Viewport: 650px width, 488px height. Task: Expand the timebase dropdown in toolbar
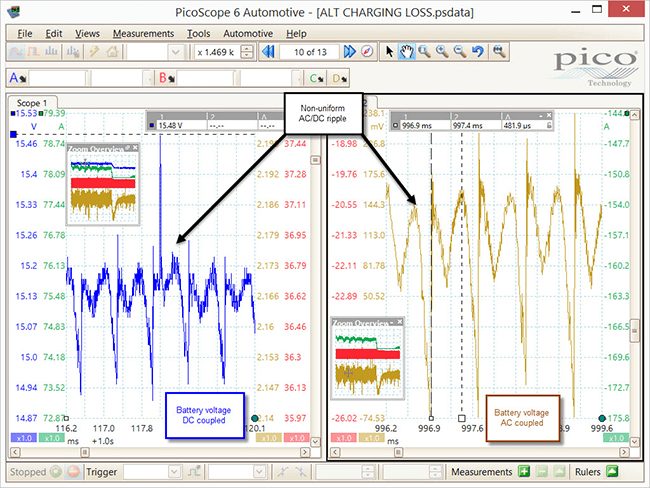[x=176, y=52]
